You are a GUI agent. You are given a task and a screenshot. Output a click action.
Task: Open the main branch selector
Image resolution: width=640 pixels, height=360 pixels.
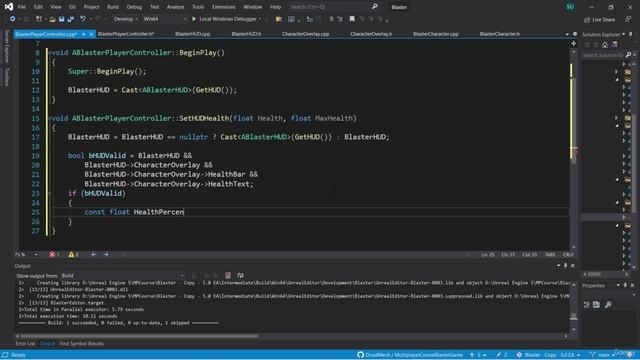pos(601,355)
